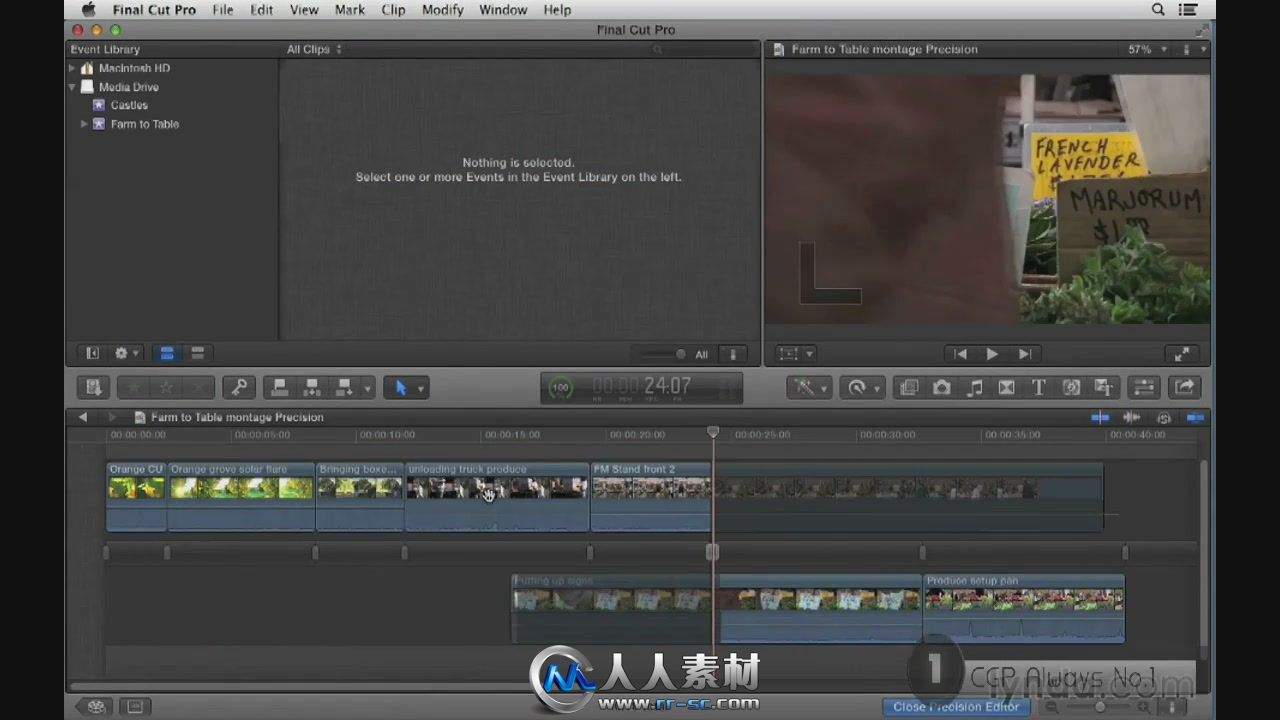Toggle Event Library visibility button

click(x=92, y=353)
